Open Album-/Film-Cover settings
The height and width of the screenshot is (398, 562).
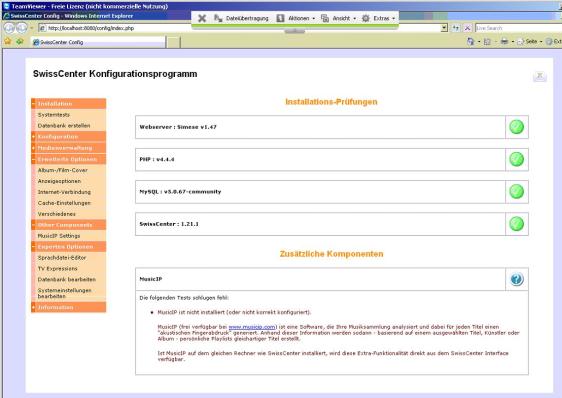(x=63, y=170)
